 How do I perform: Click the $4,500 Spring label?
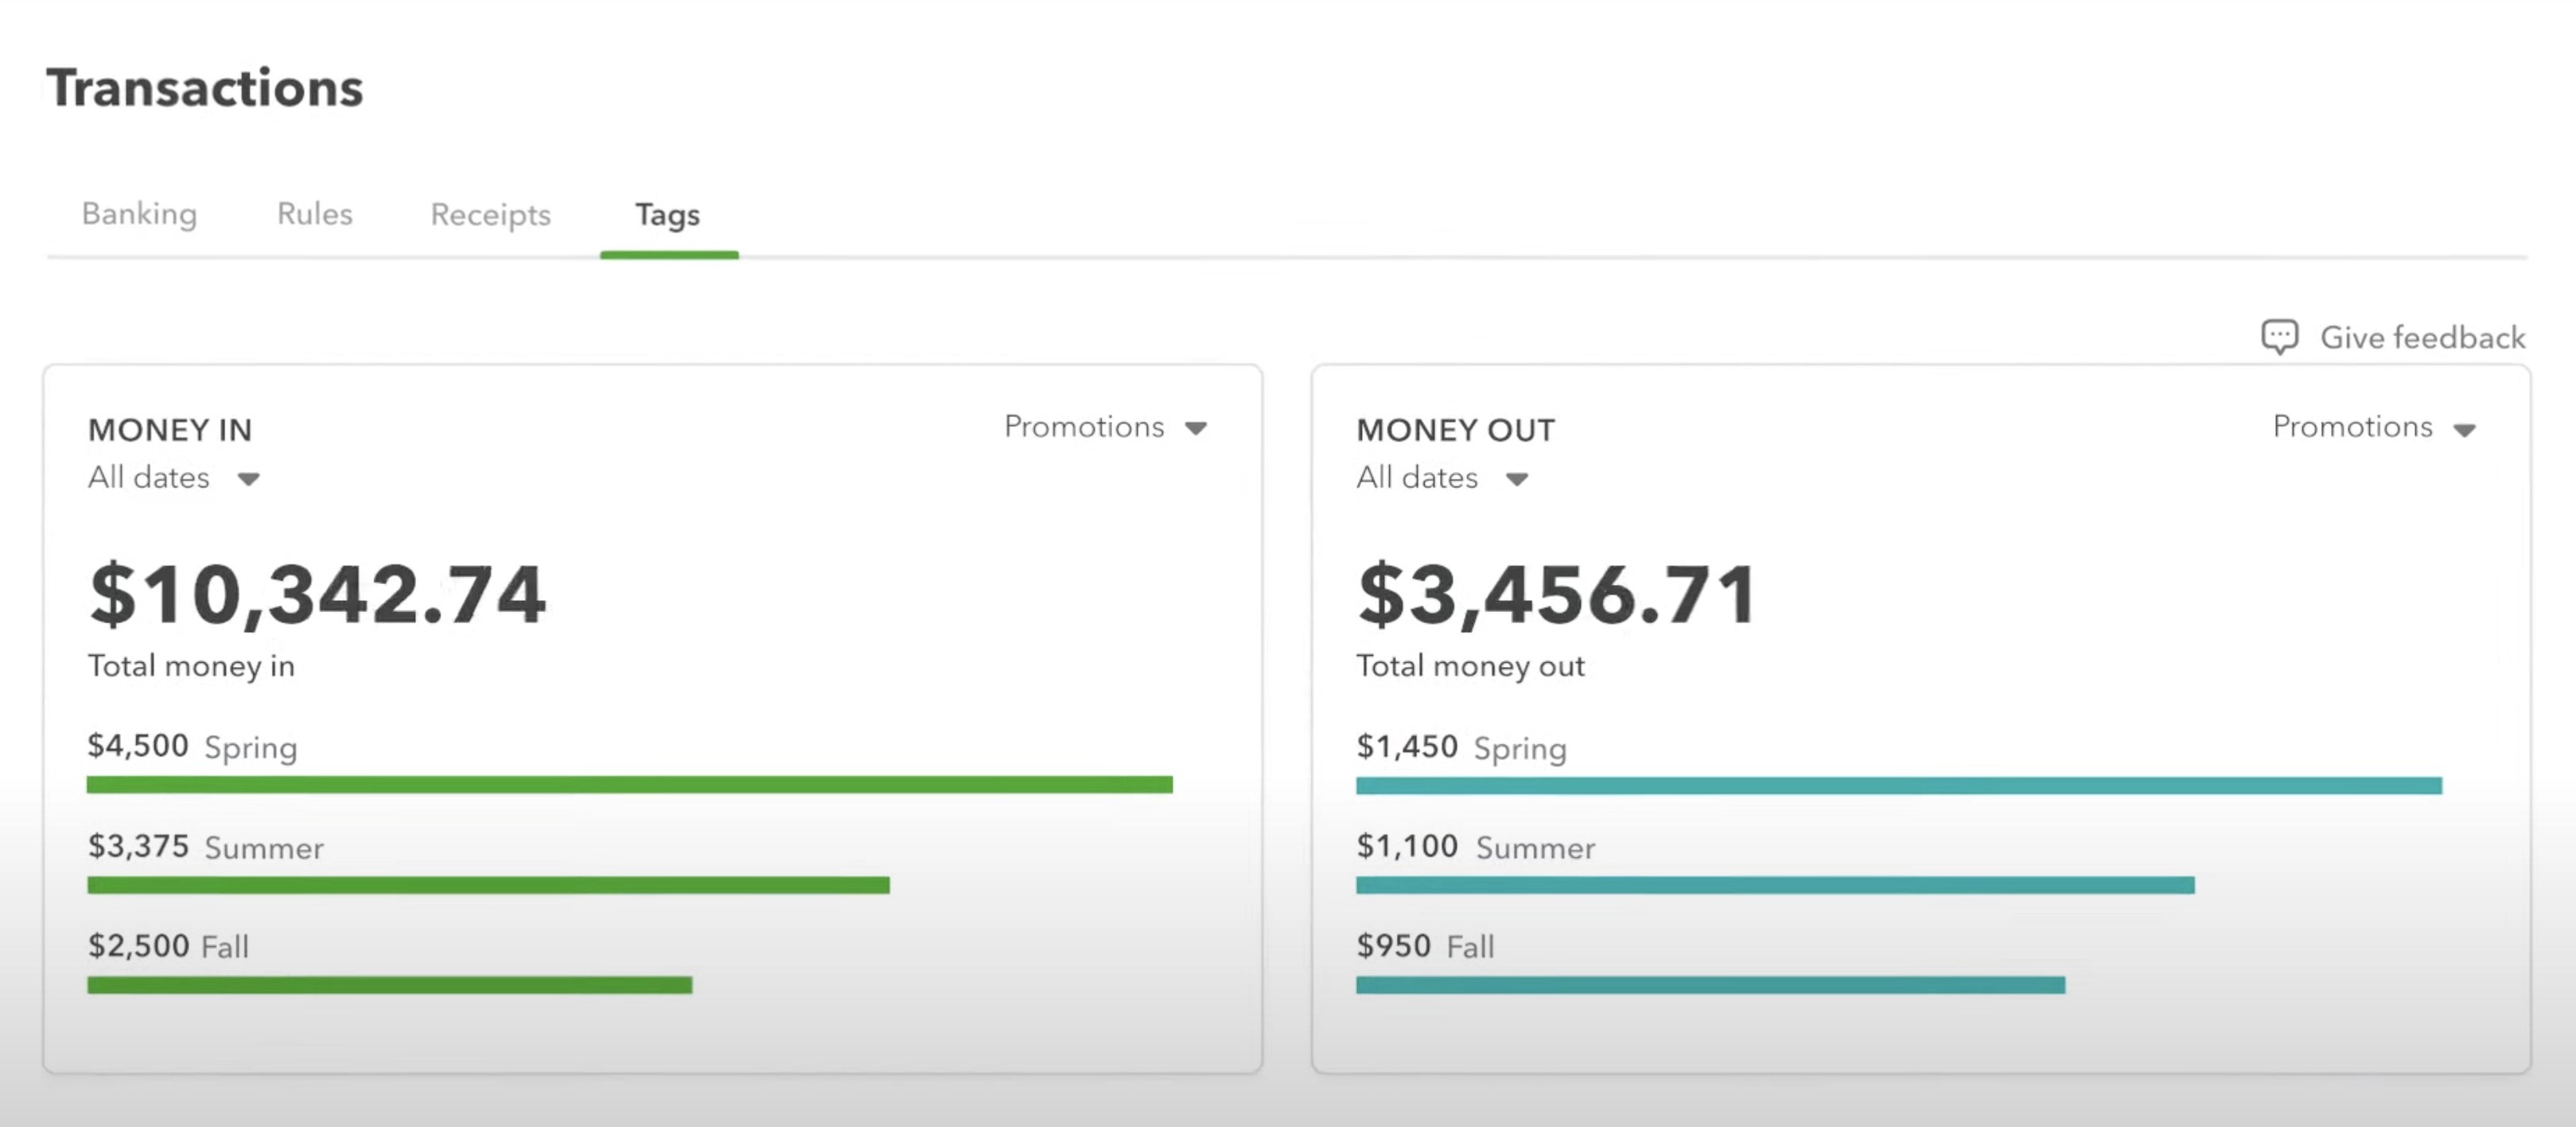point(192,747)
